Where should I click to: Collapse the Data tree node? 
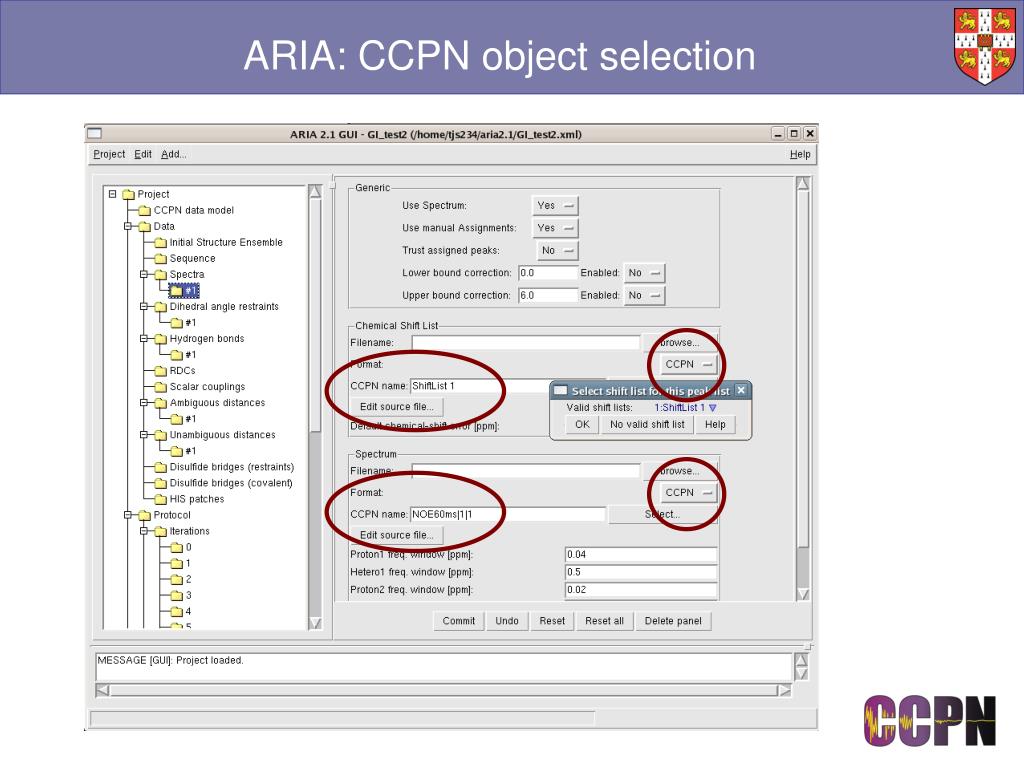[x=129, y=226]
